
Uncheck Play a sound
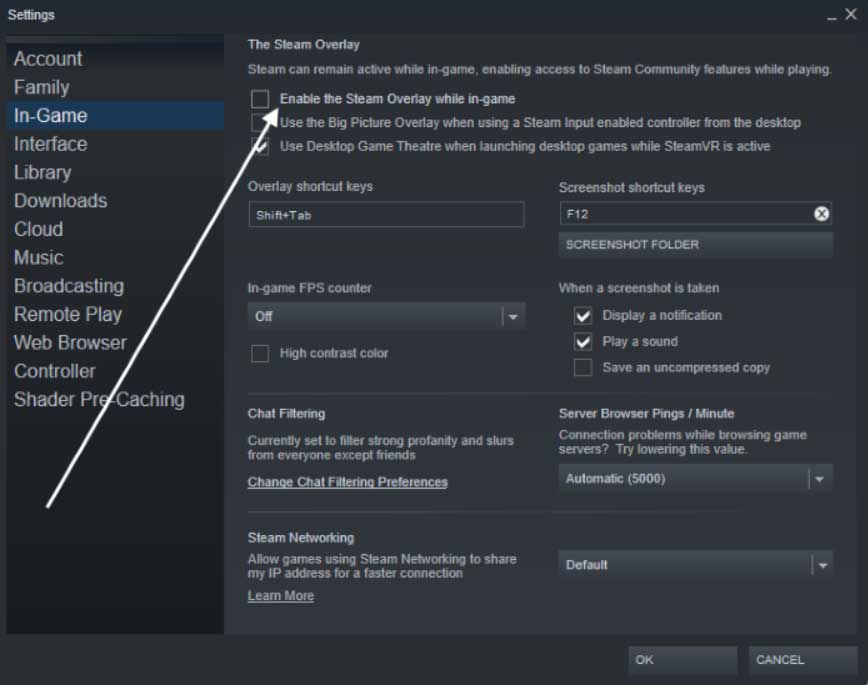coord(583,342)
